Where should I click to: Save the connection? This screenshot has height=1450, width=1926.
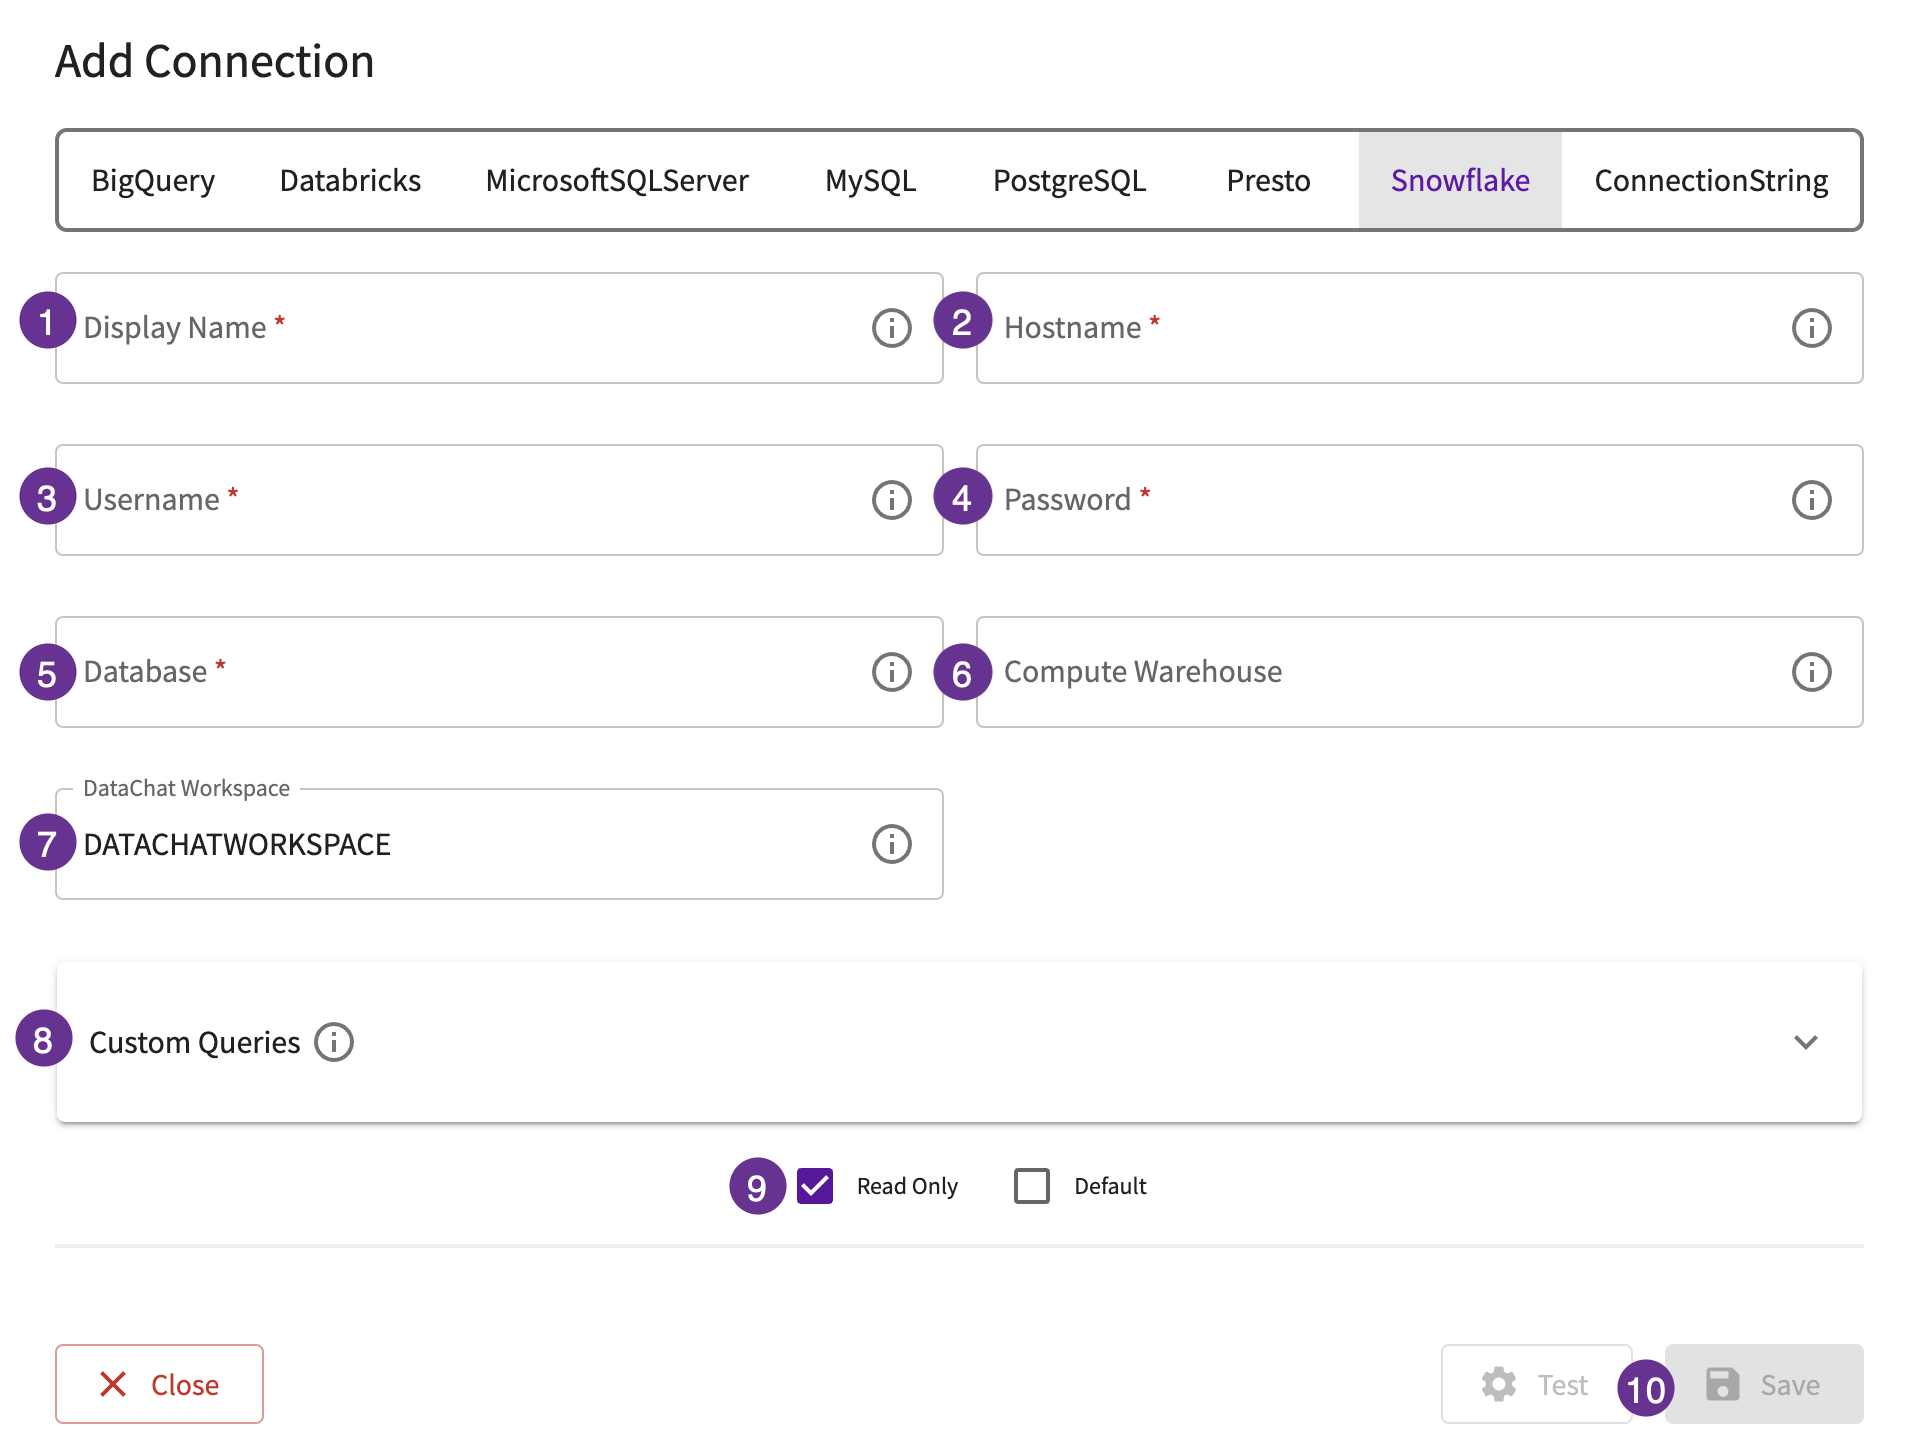pyautogui.click(x=1764, y=1384)
